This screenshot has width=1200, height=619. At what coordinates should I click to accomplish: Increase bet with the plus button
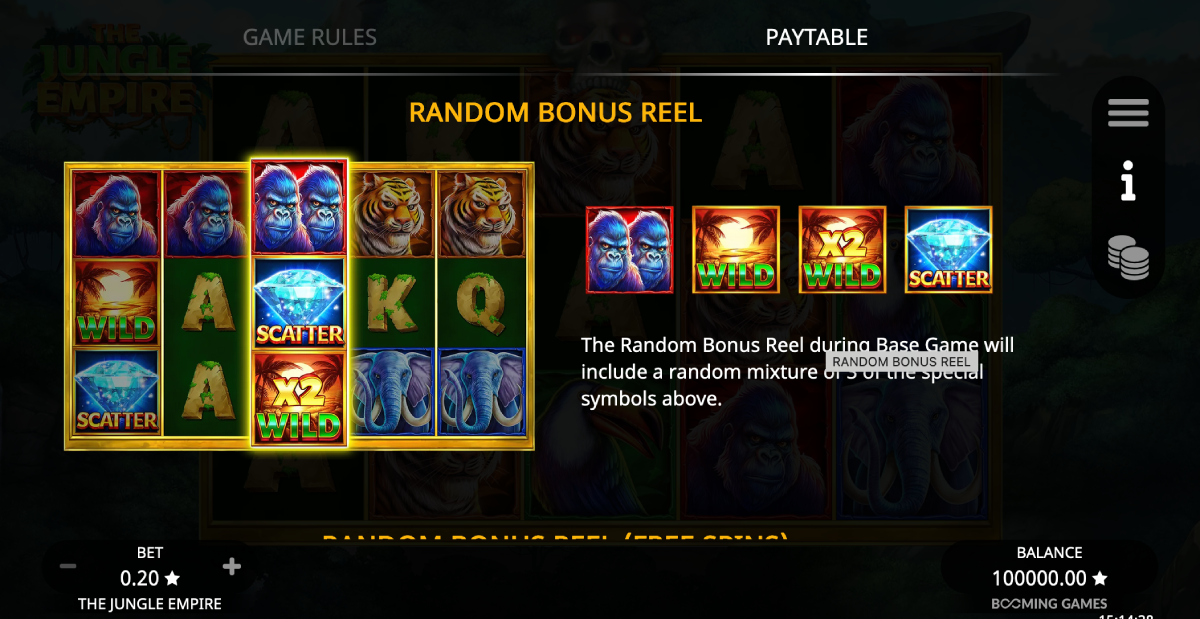pos(232,567)
